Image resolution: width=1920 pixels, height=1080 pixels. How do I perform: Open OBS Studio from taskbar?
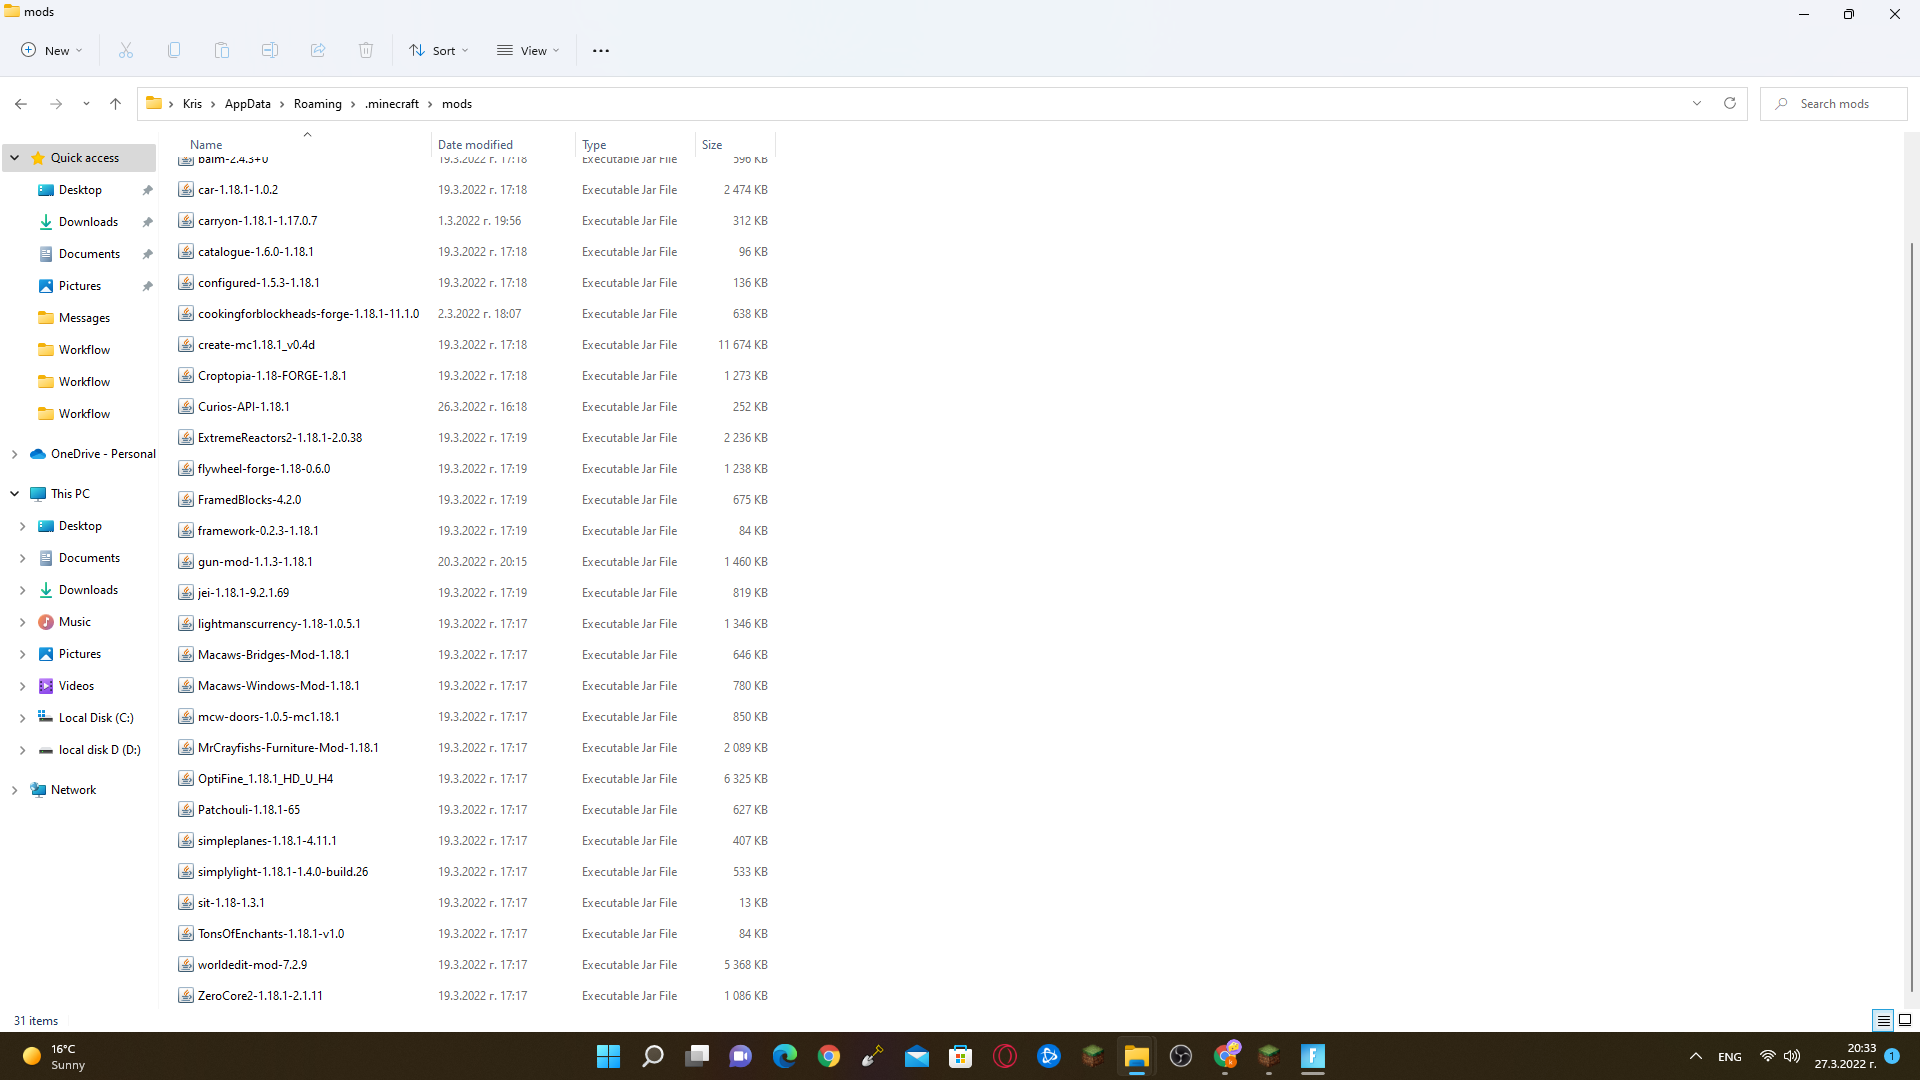[x=1181, y=1056]
